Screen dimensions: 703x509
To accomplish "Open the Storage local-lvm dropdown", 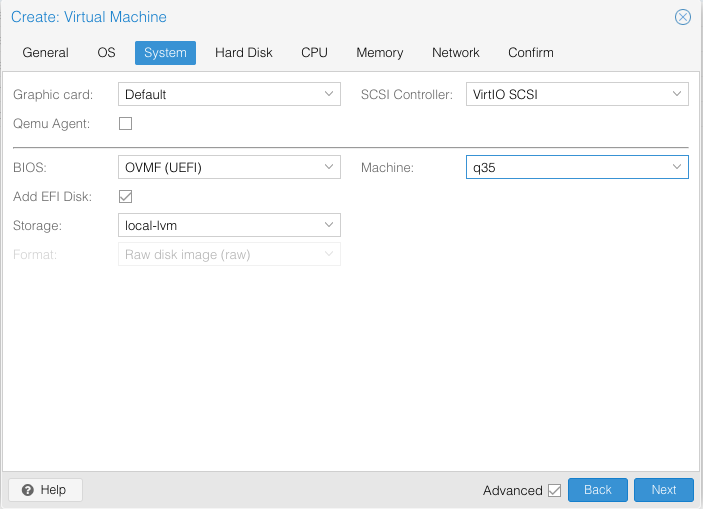I will click(x=229, y=225).
